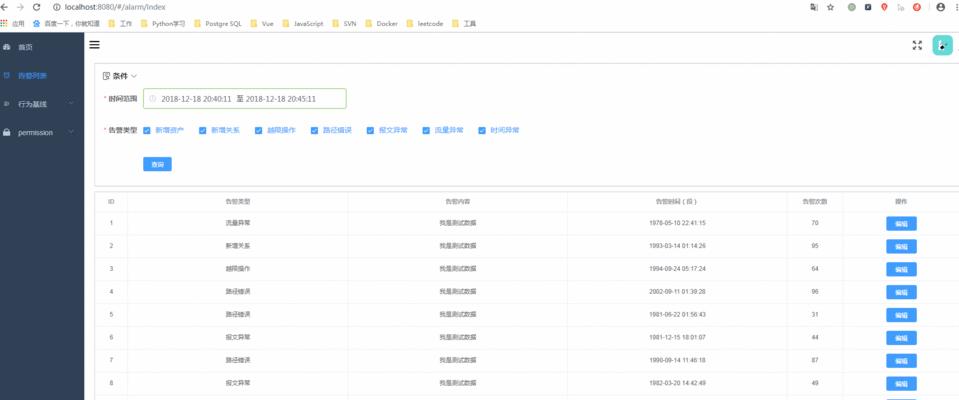
Task: Uncheck the 越限操作 checkbox
Action: [x=259, y=130]
